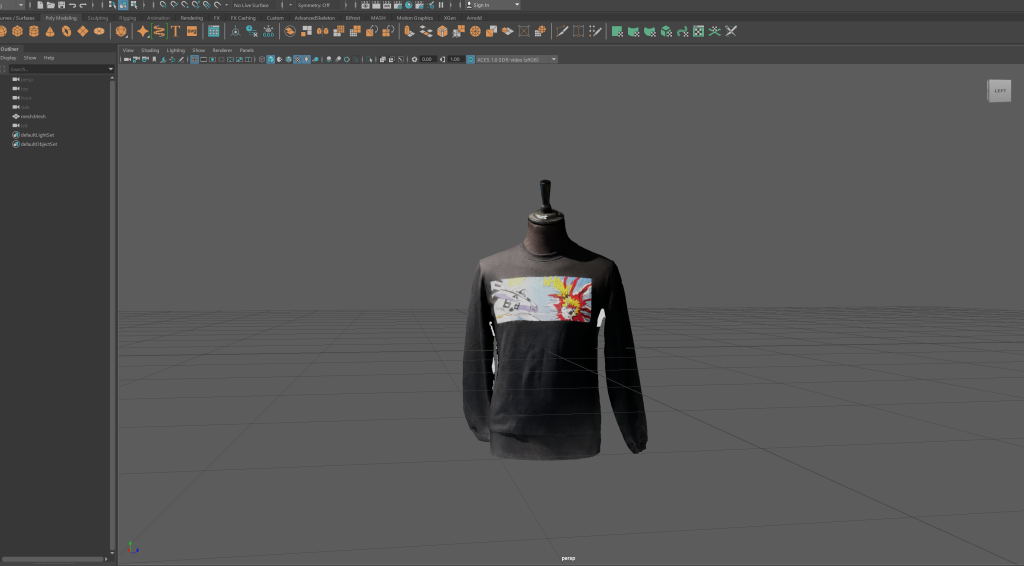Click the freeze transformations 0.0.0 icon

click(x=268, y=31)
